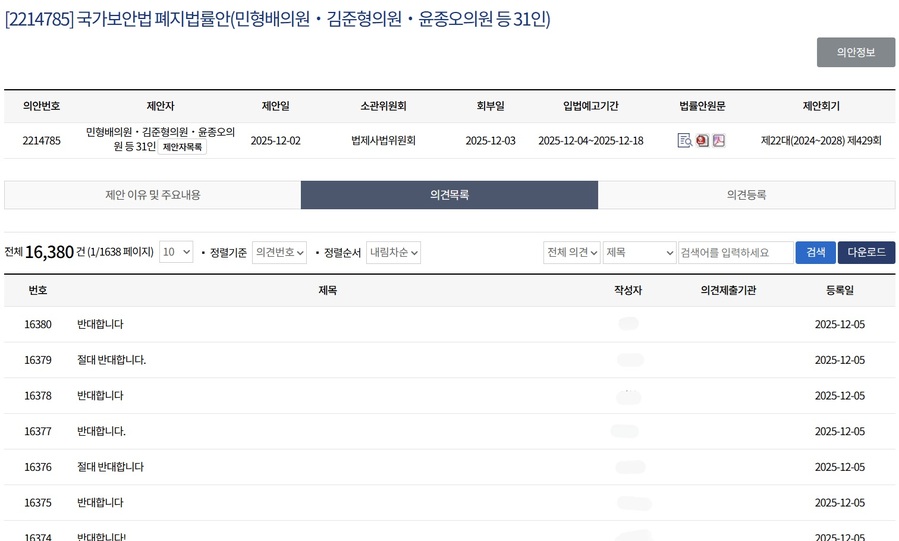The width and height of the screenshot is (899, 541).
Task: Open the bill text preview icon
Action: click(x=684, y=140)
